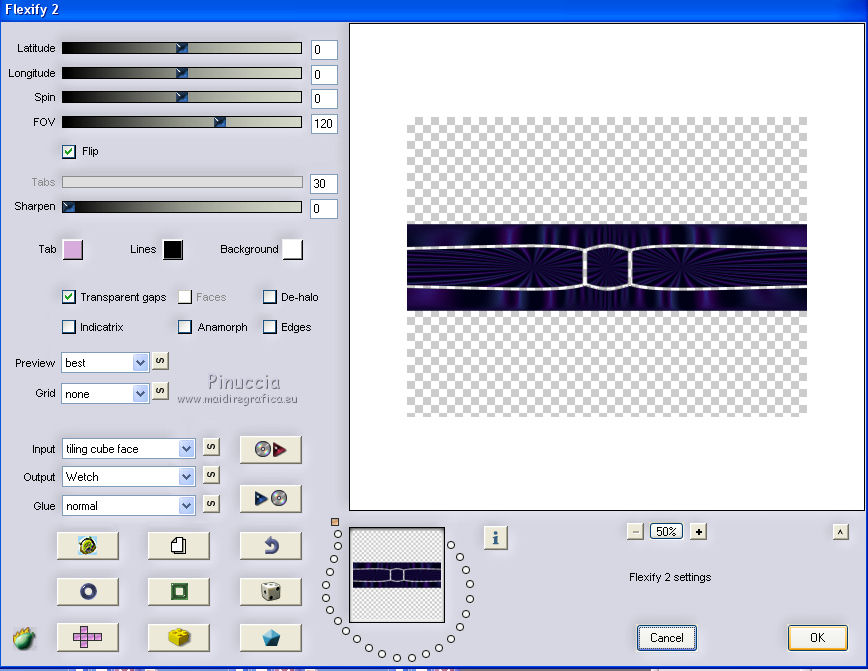Click the Tabs value field showing 30
868x671 pixels.
[x=324, y=184]
